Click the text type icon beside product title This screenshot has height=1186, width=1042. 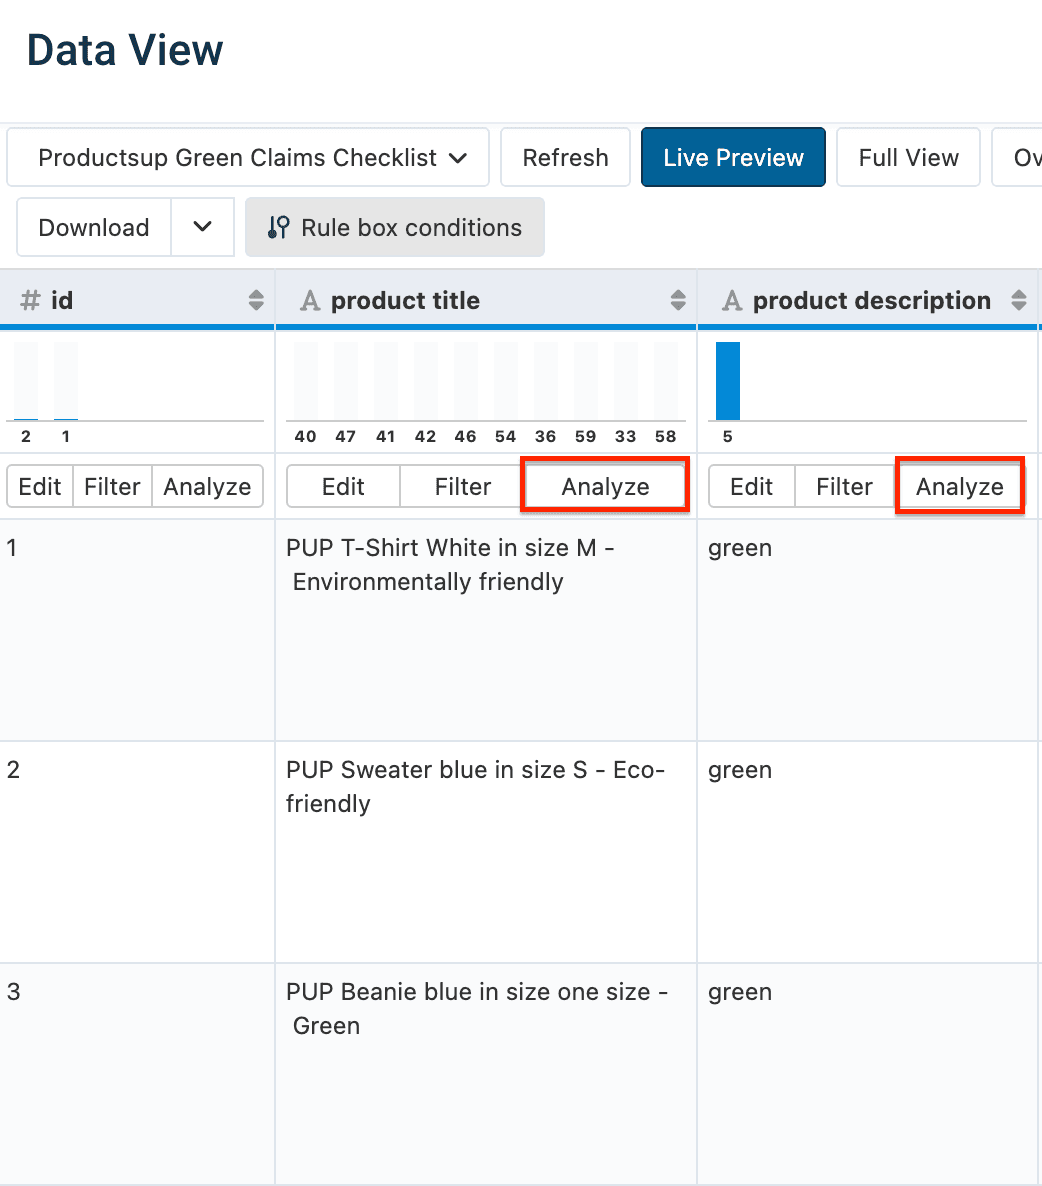point(311,301)
